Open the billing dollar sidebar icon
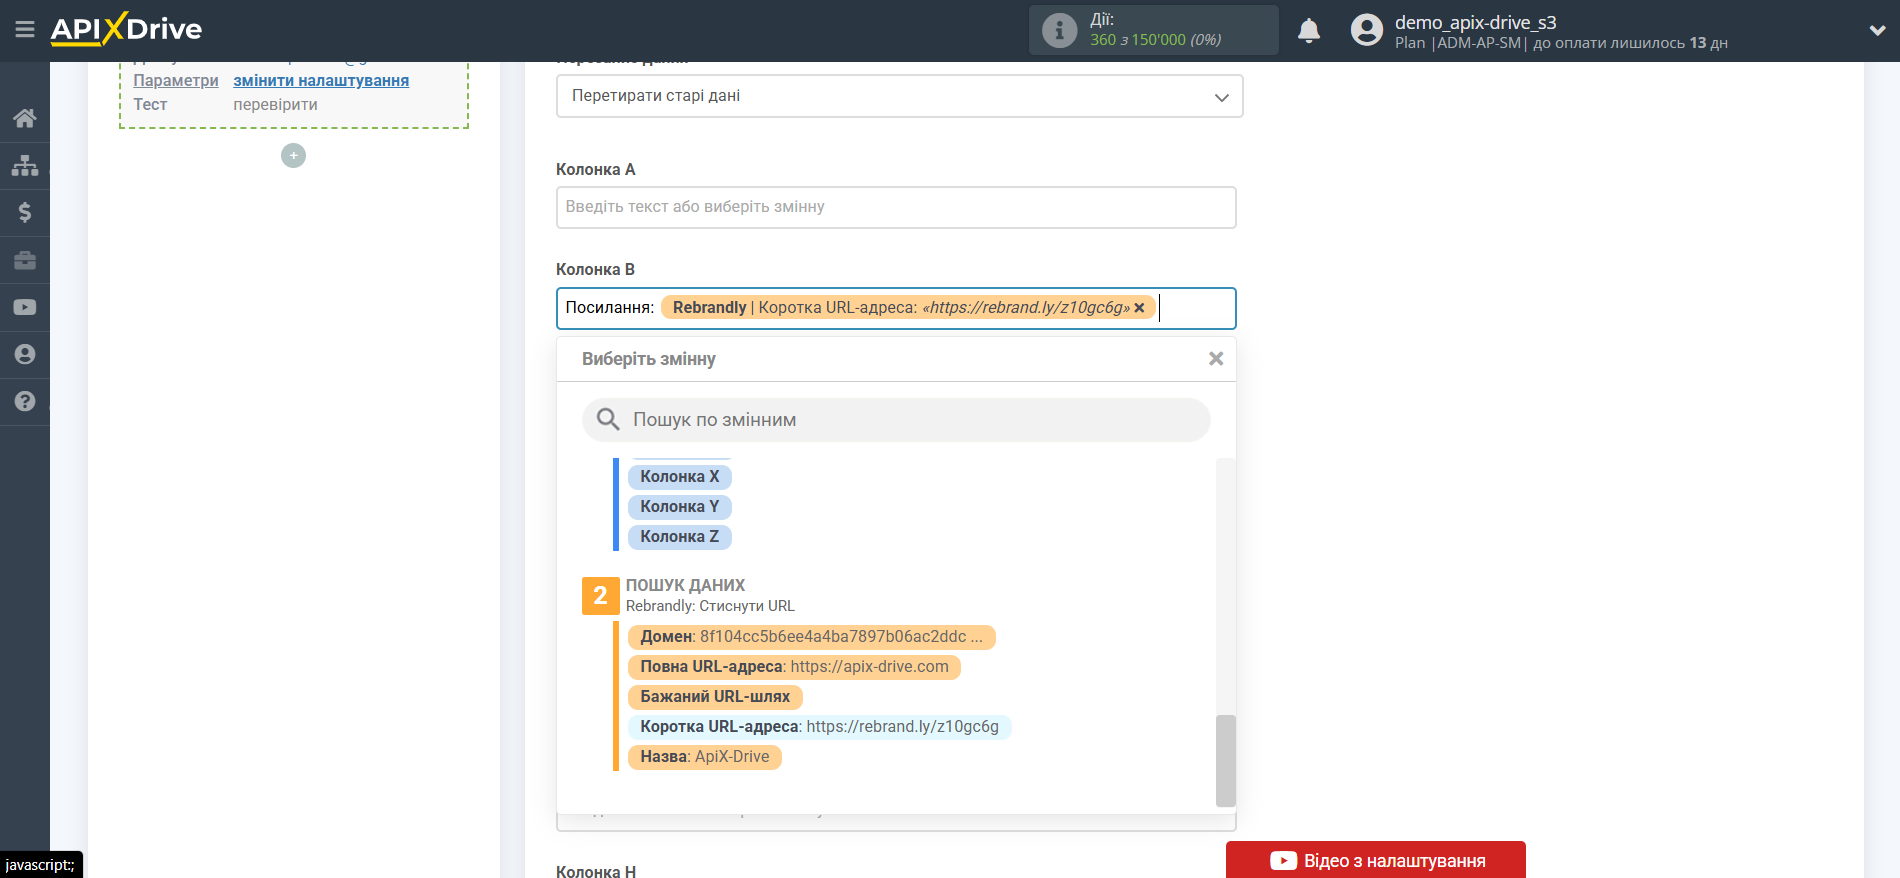This screenshot has height=878, width=1900. pyautogui.click(x=25, y=212)
